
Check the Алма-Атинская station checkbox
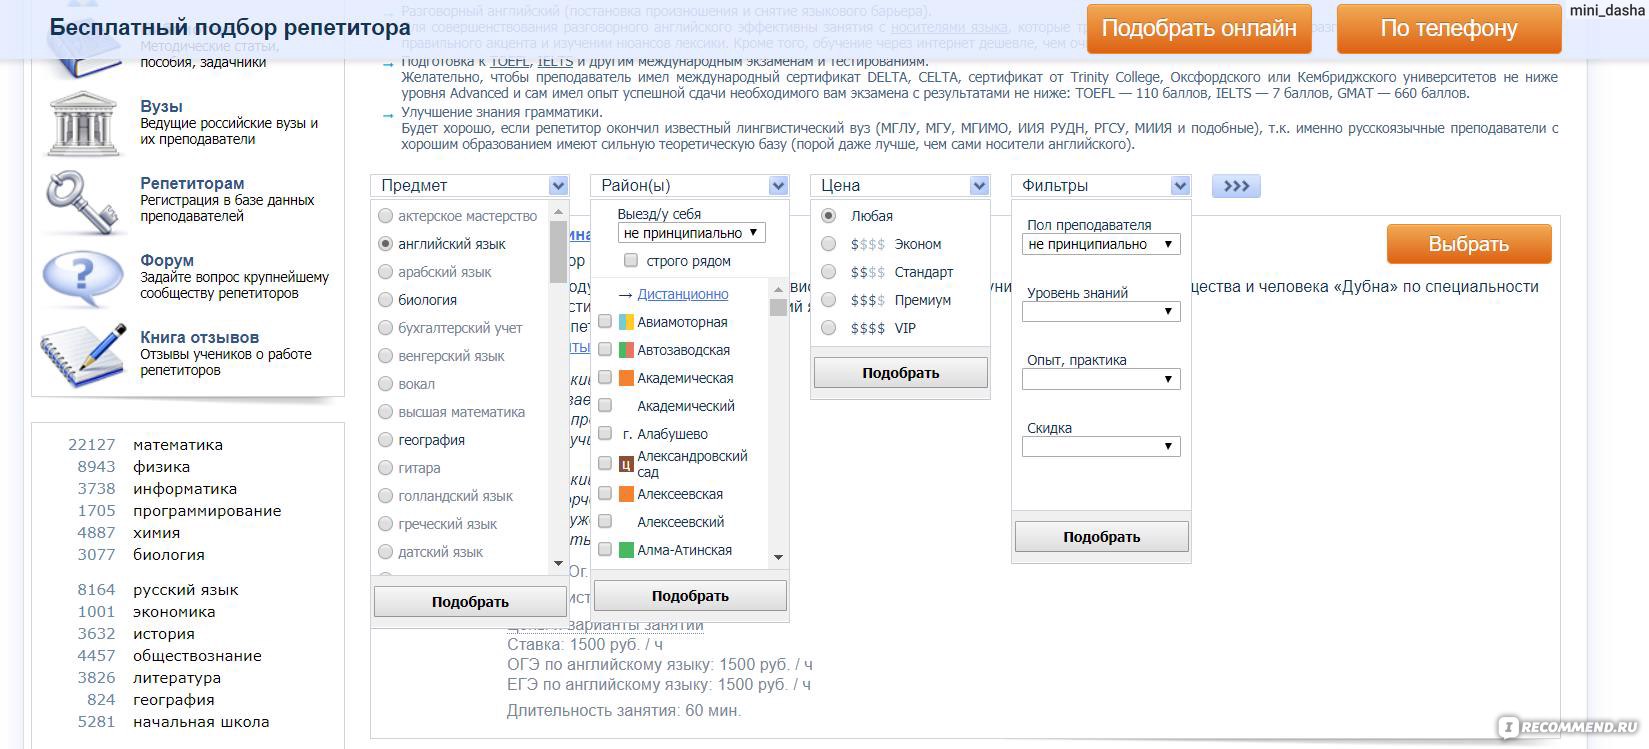click(604, 550)
